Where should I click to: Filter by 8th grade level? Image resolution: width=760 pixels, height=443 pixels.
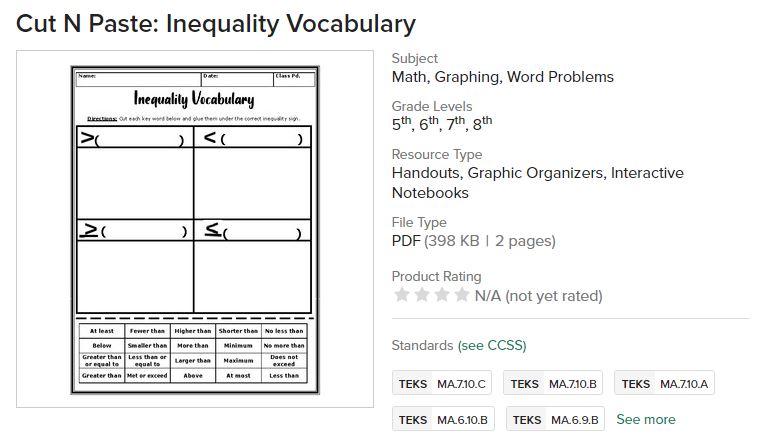click(482, 125)
